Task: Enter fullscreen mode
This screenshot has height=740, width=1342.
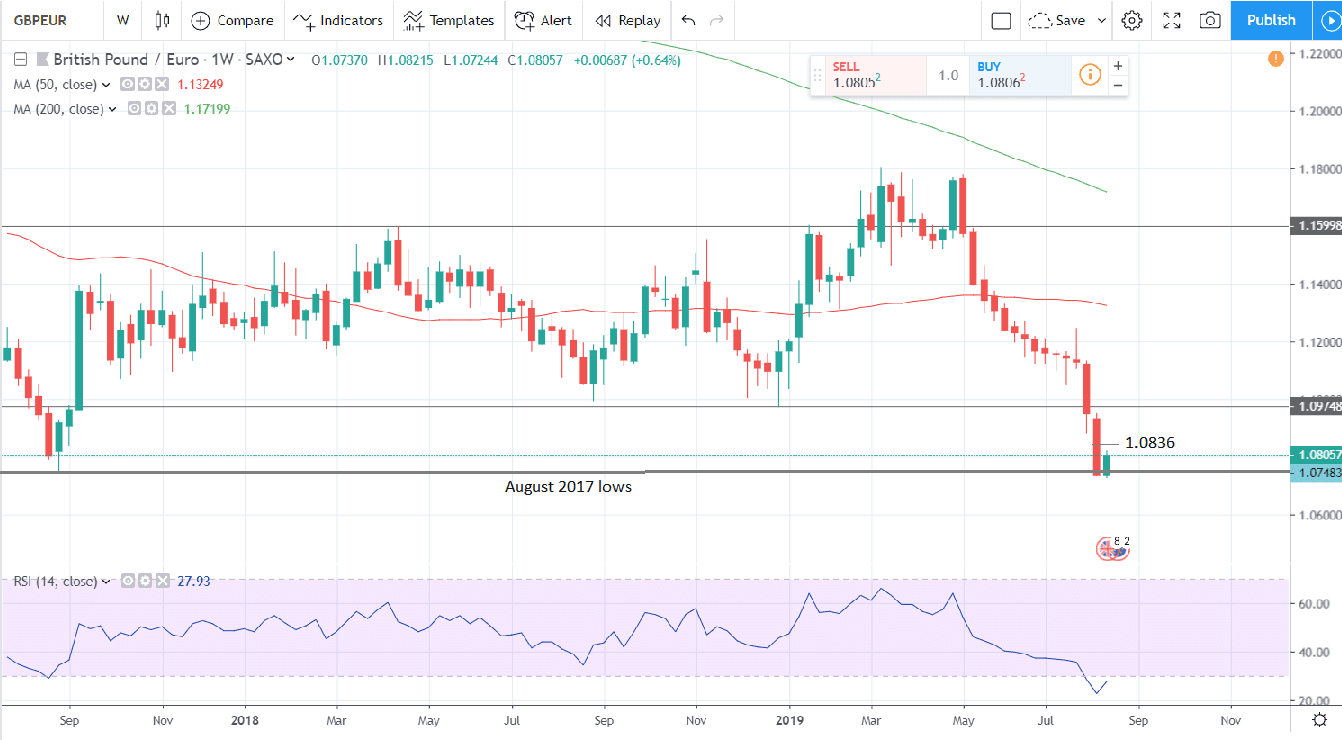Action: tap(1172, 20)
